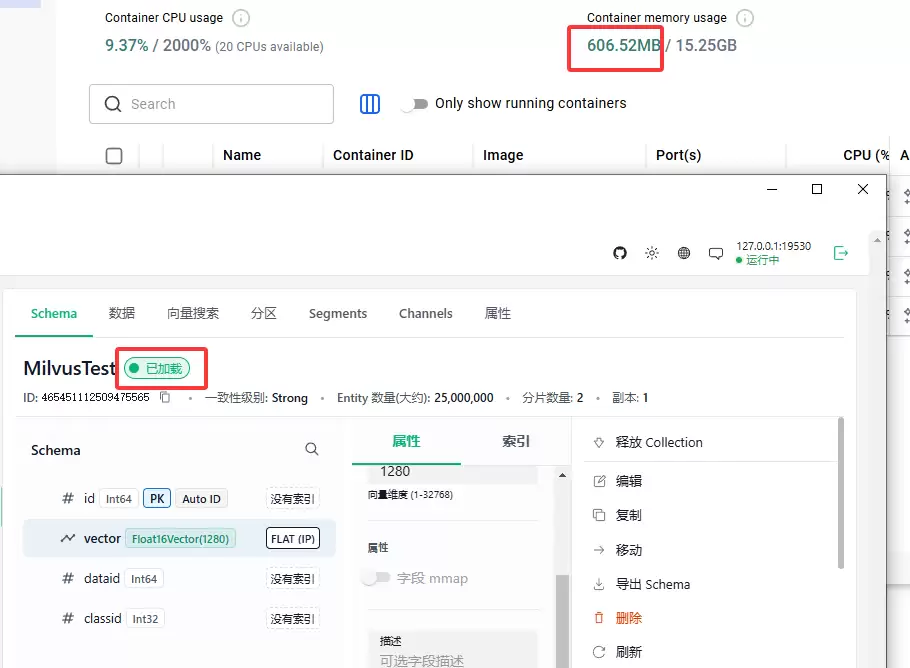This screenshot has width=910, height=668.
Task: Open language selector globe icon
Action: pos(684,253)
